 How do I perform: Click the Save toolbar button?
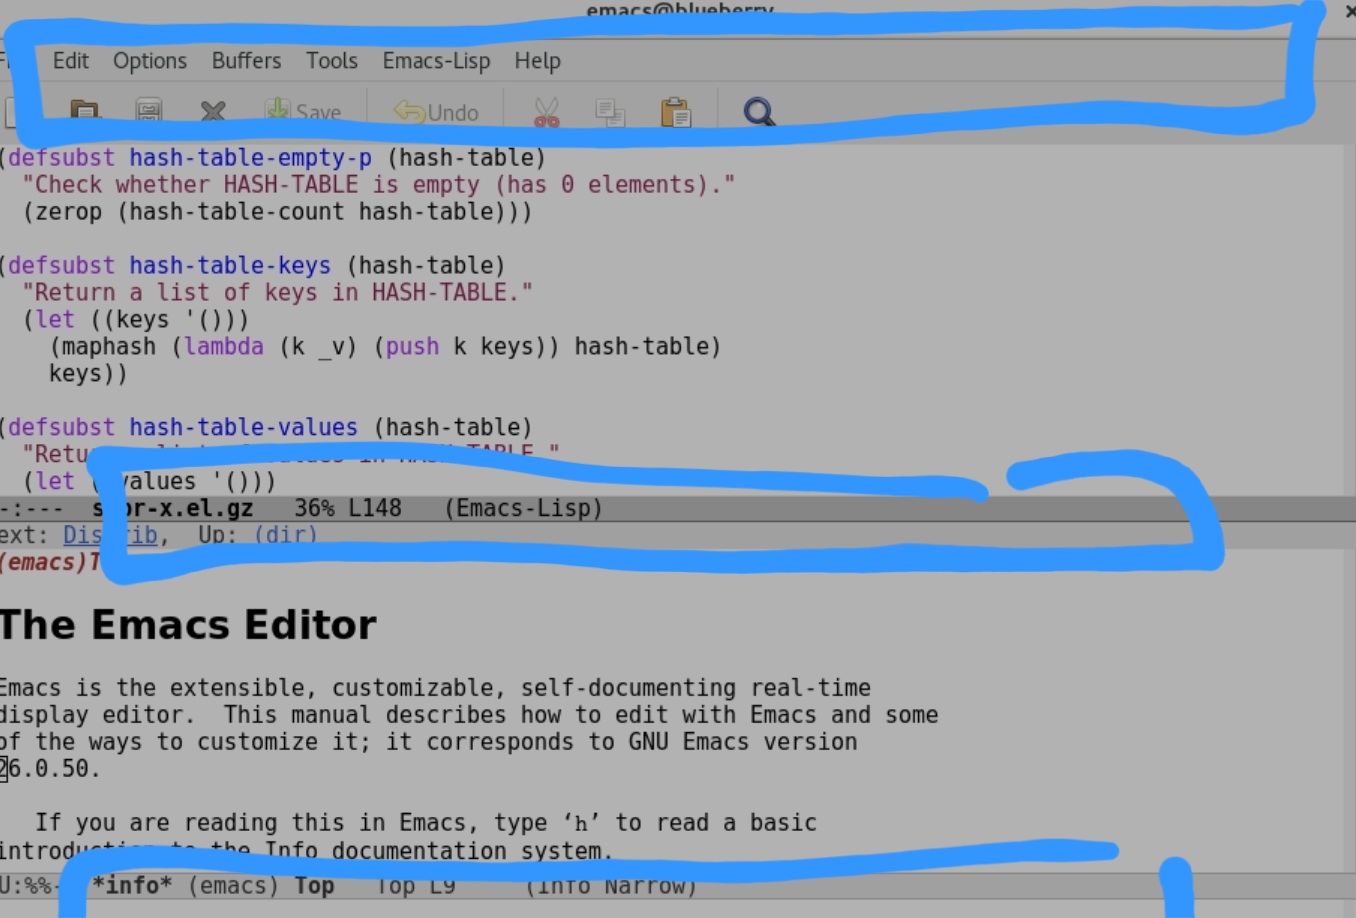pos(303,111)
